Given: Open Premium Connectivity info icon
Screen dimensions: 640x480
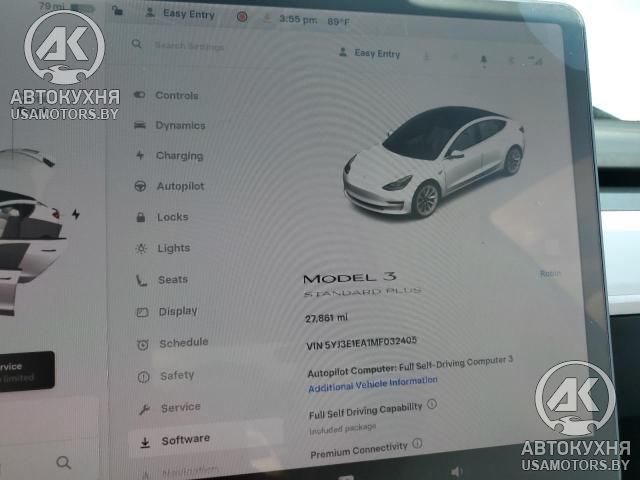Looking at the screenshot, I should pos(417,443).
